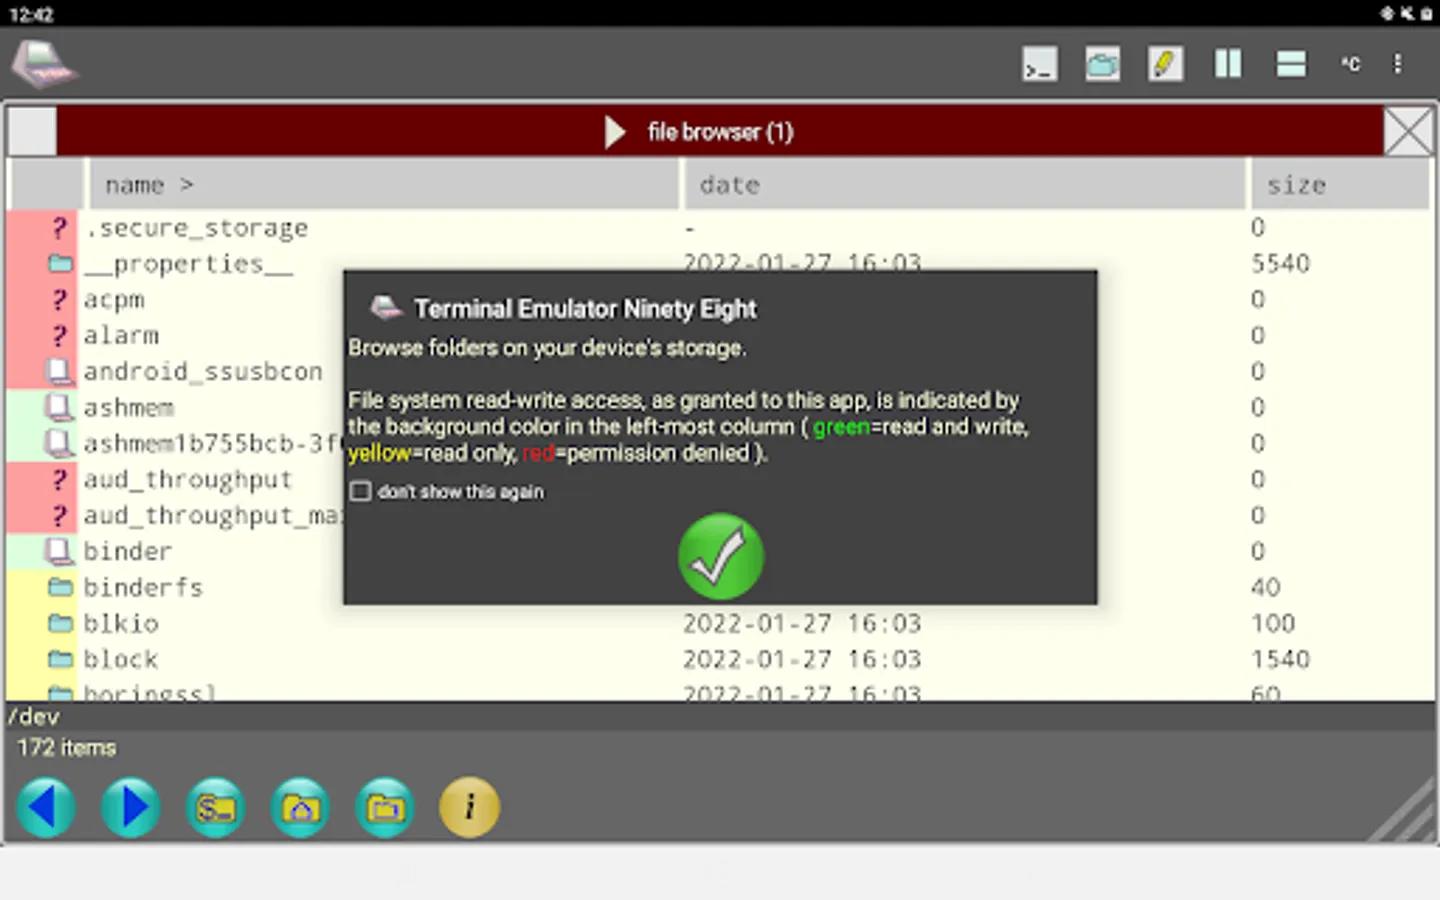This screenshot has width=1440, height=900.
Task: Go forward with the right arrow button
Action: pos(131,807)
